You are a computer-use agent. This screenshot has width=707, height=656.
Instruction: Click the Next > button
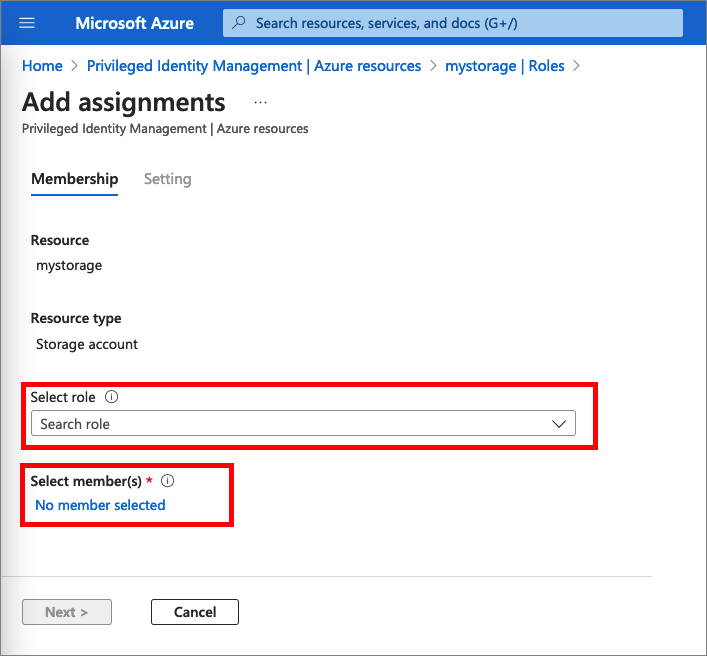pos(67,612)
